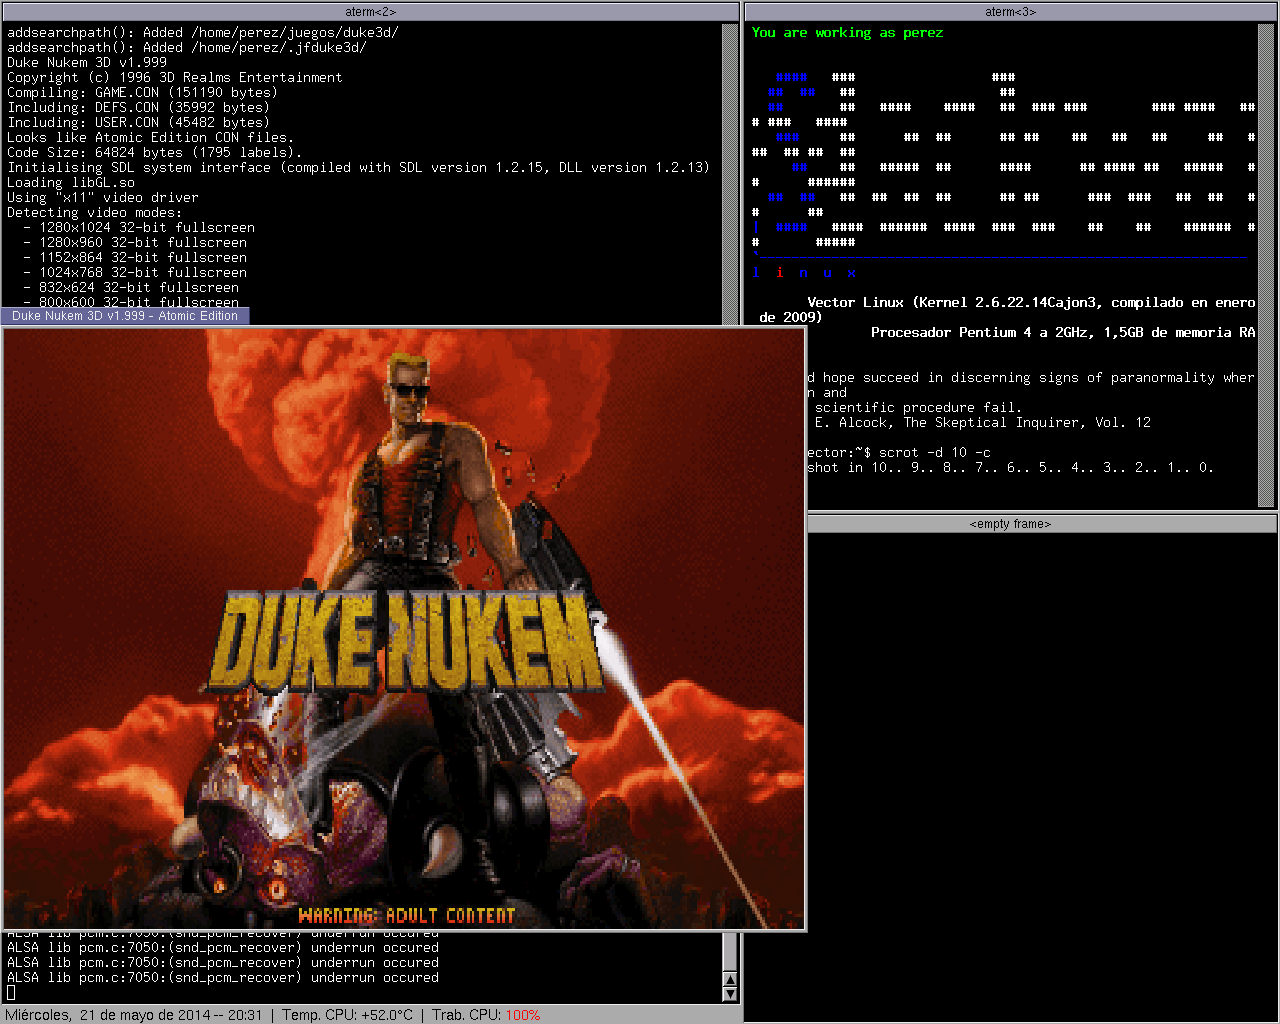Click the 'Copyright (c) 1996 3D Realms Entertainment' line
This screenshot has height=1024, width=1280.
[175, 77]
